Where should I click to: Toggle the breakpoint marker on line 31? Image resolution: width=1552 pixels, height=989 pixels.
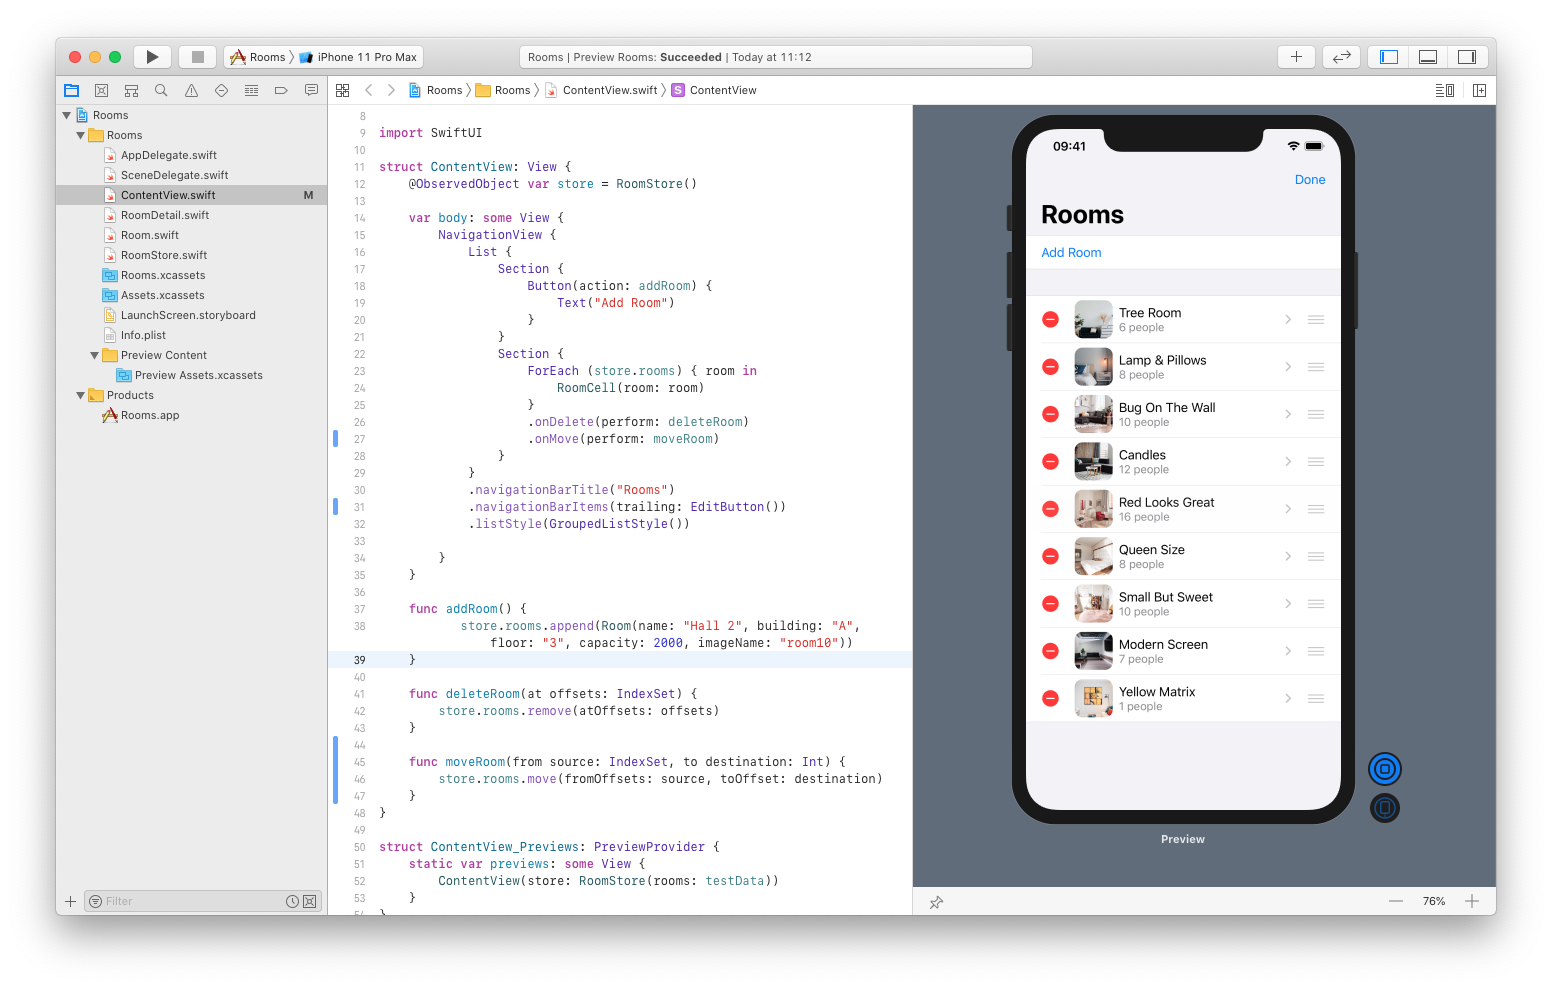pyautogui.click(x=335, y=506)
